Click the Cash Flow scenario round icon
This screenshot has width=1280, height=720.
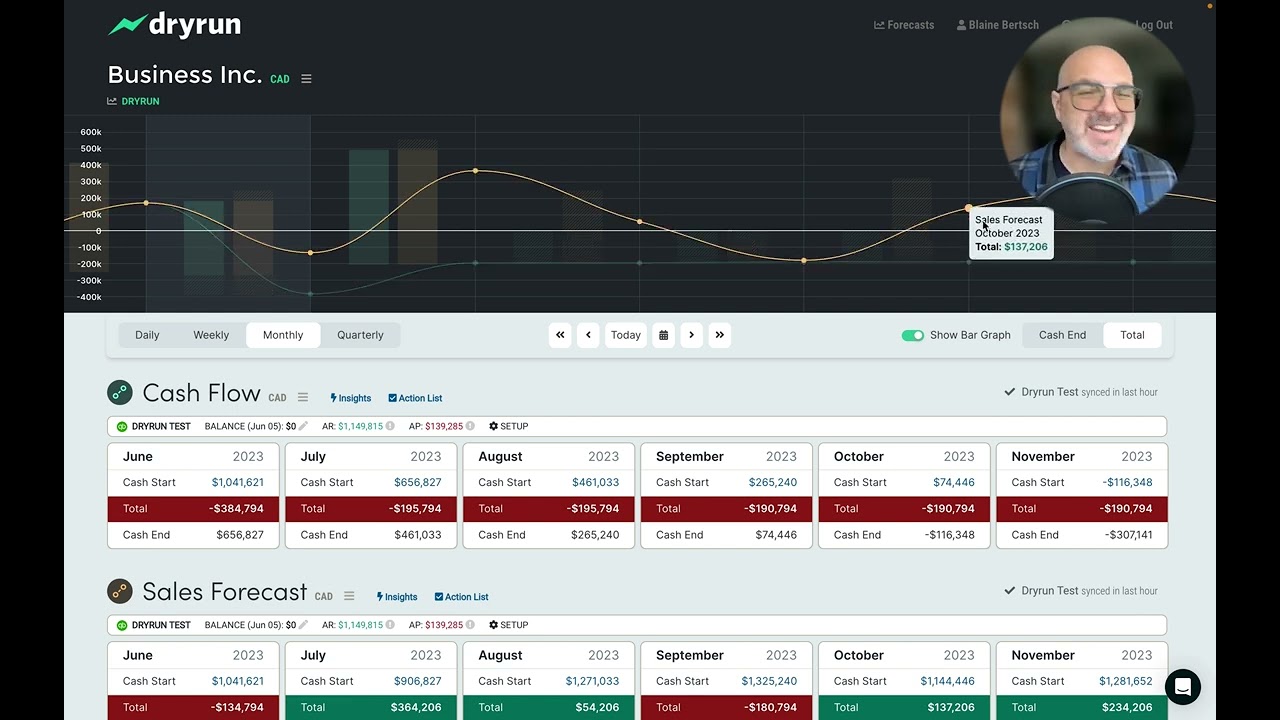click(x=120, y=392)
